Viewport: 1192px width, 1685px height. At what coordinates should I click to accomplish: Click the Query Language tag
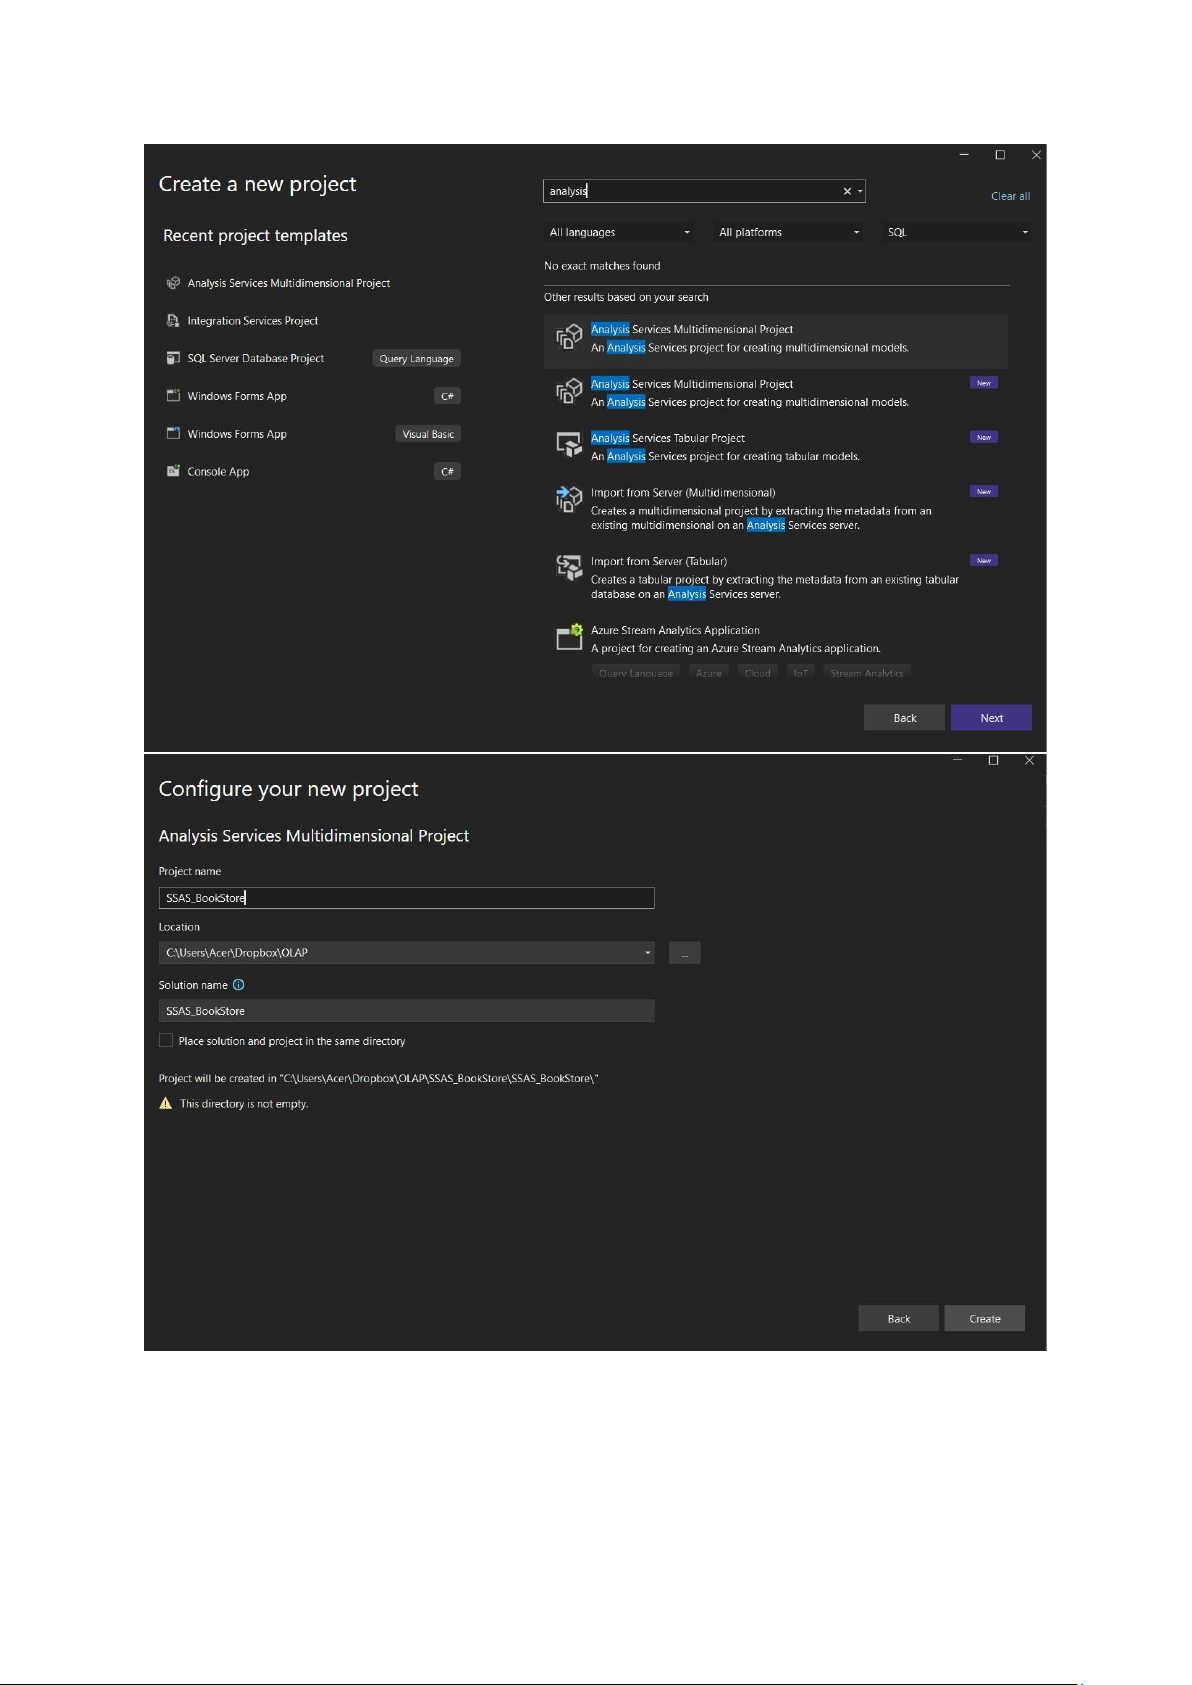(x=416, y=359)
